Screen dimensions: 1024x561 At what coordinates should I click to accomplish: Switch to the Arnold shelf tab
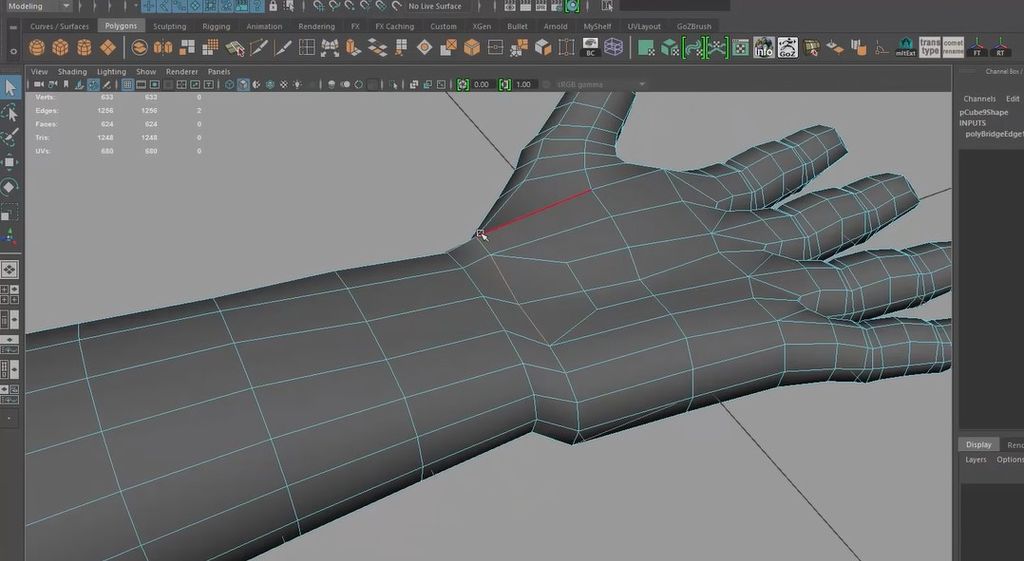click(x=555, y=27)
